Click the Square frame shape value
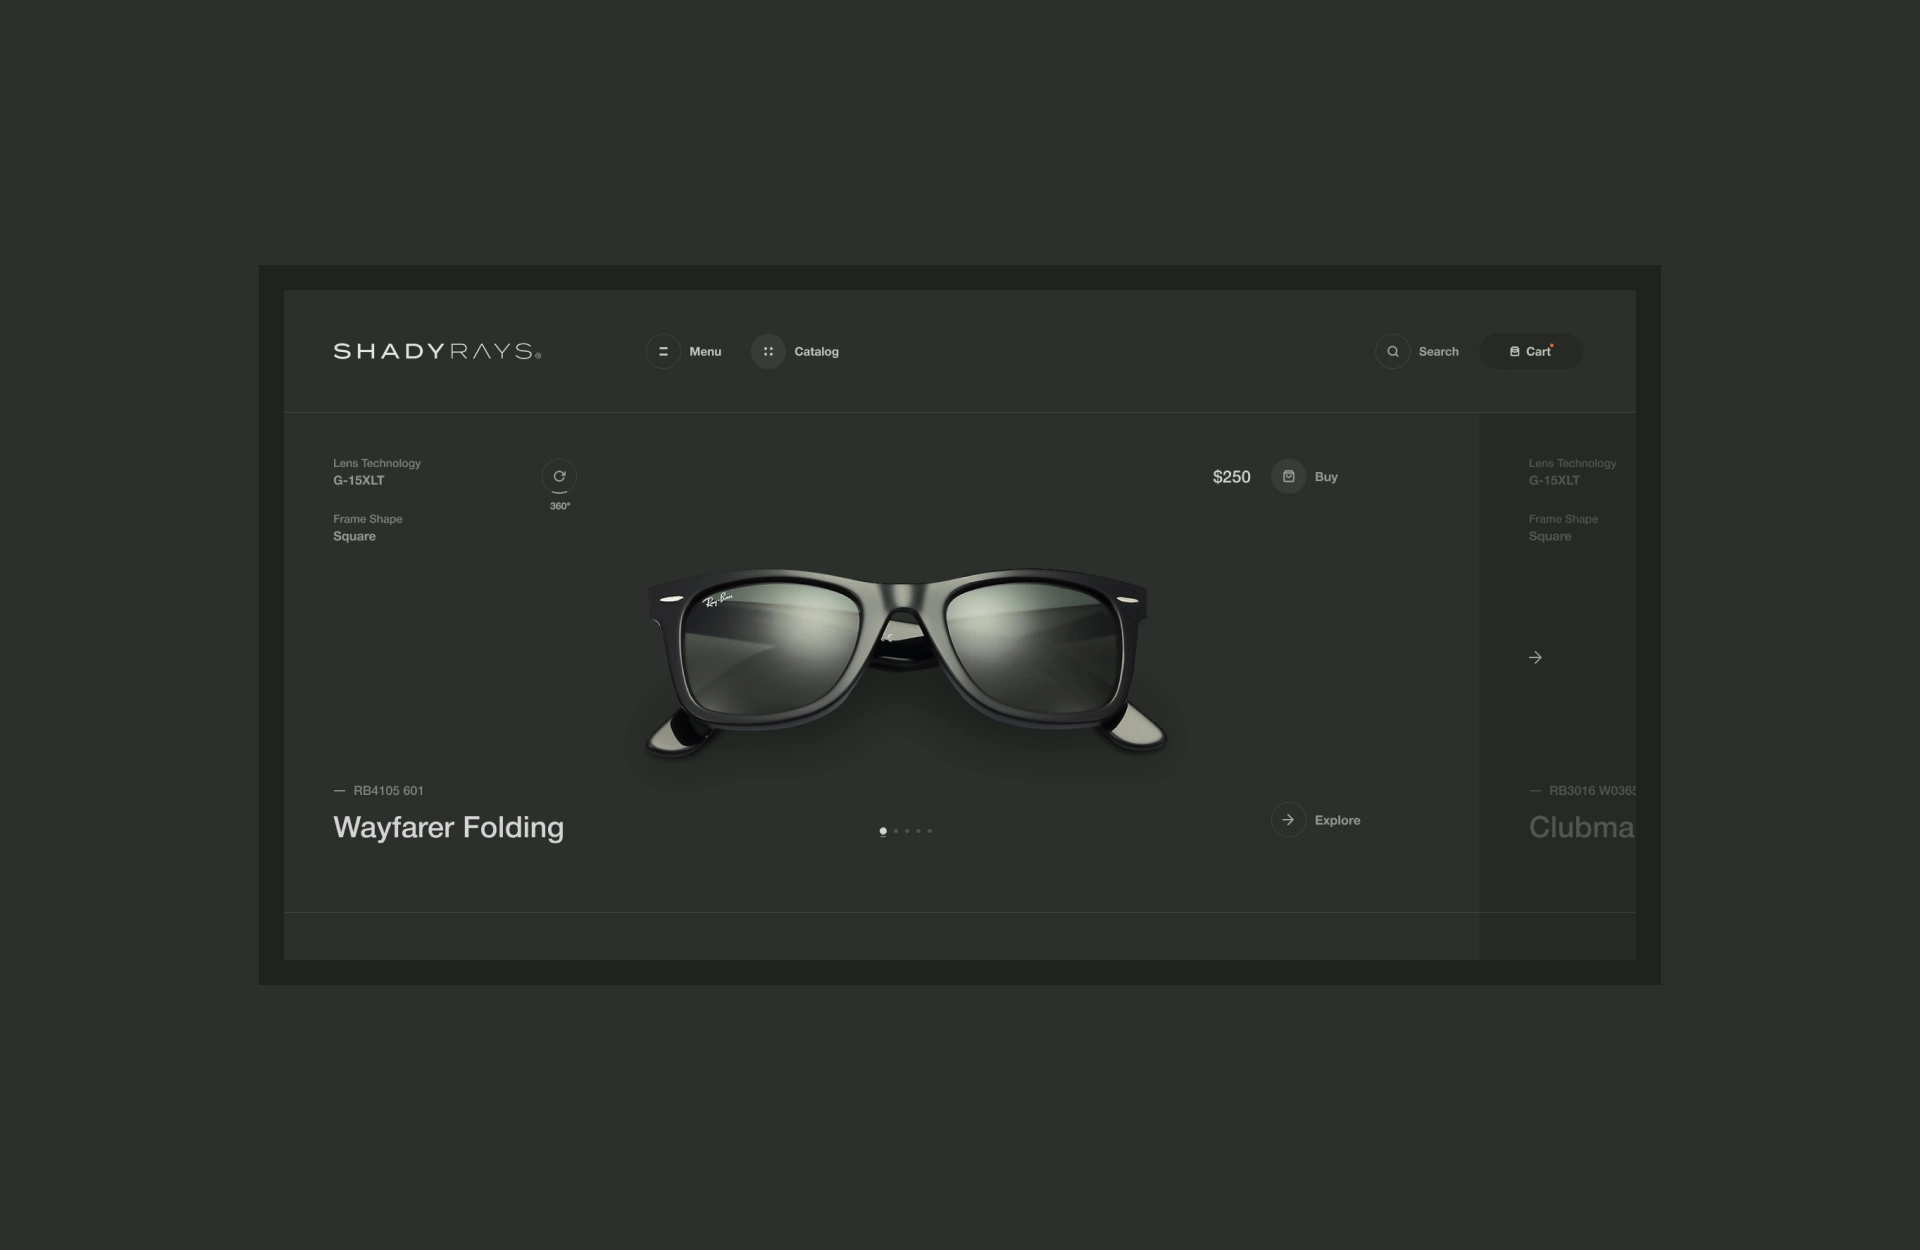Screen dimensions: 1920x1250 click(x=354, y=537)
